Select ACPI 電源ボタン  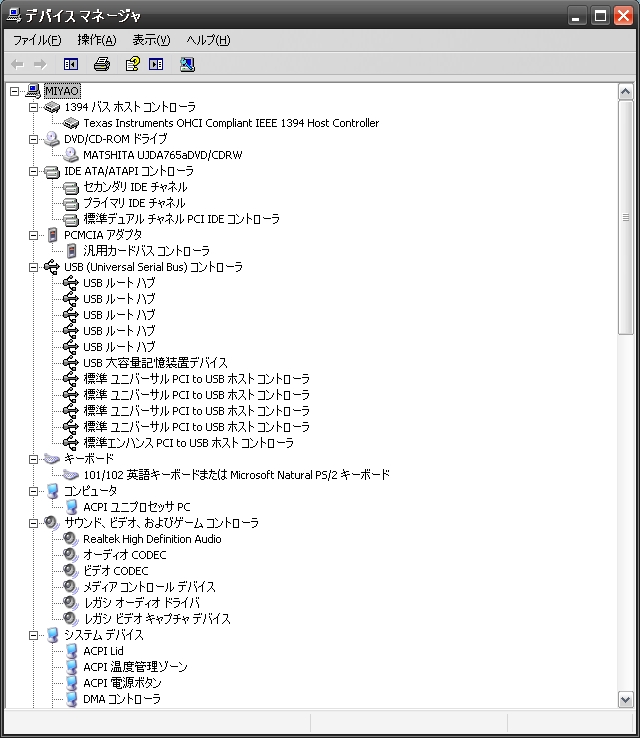pyautogui.click(x=122, y=683)
